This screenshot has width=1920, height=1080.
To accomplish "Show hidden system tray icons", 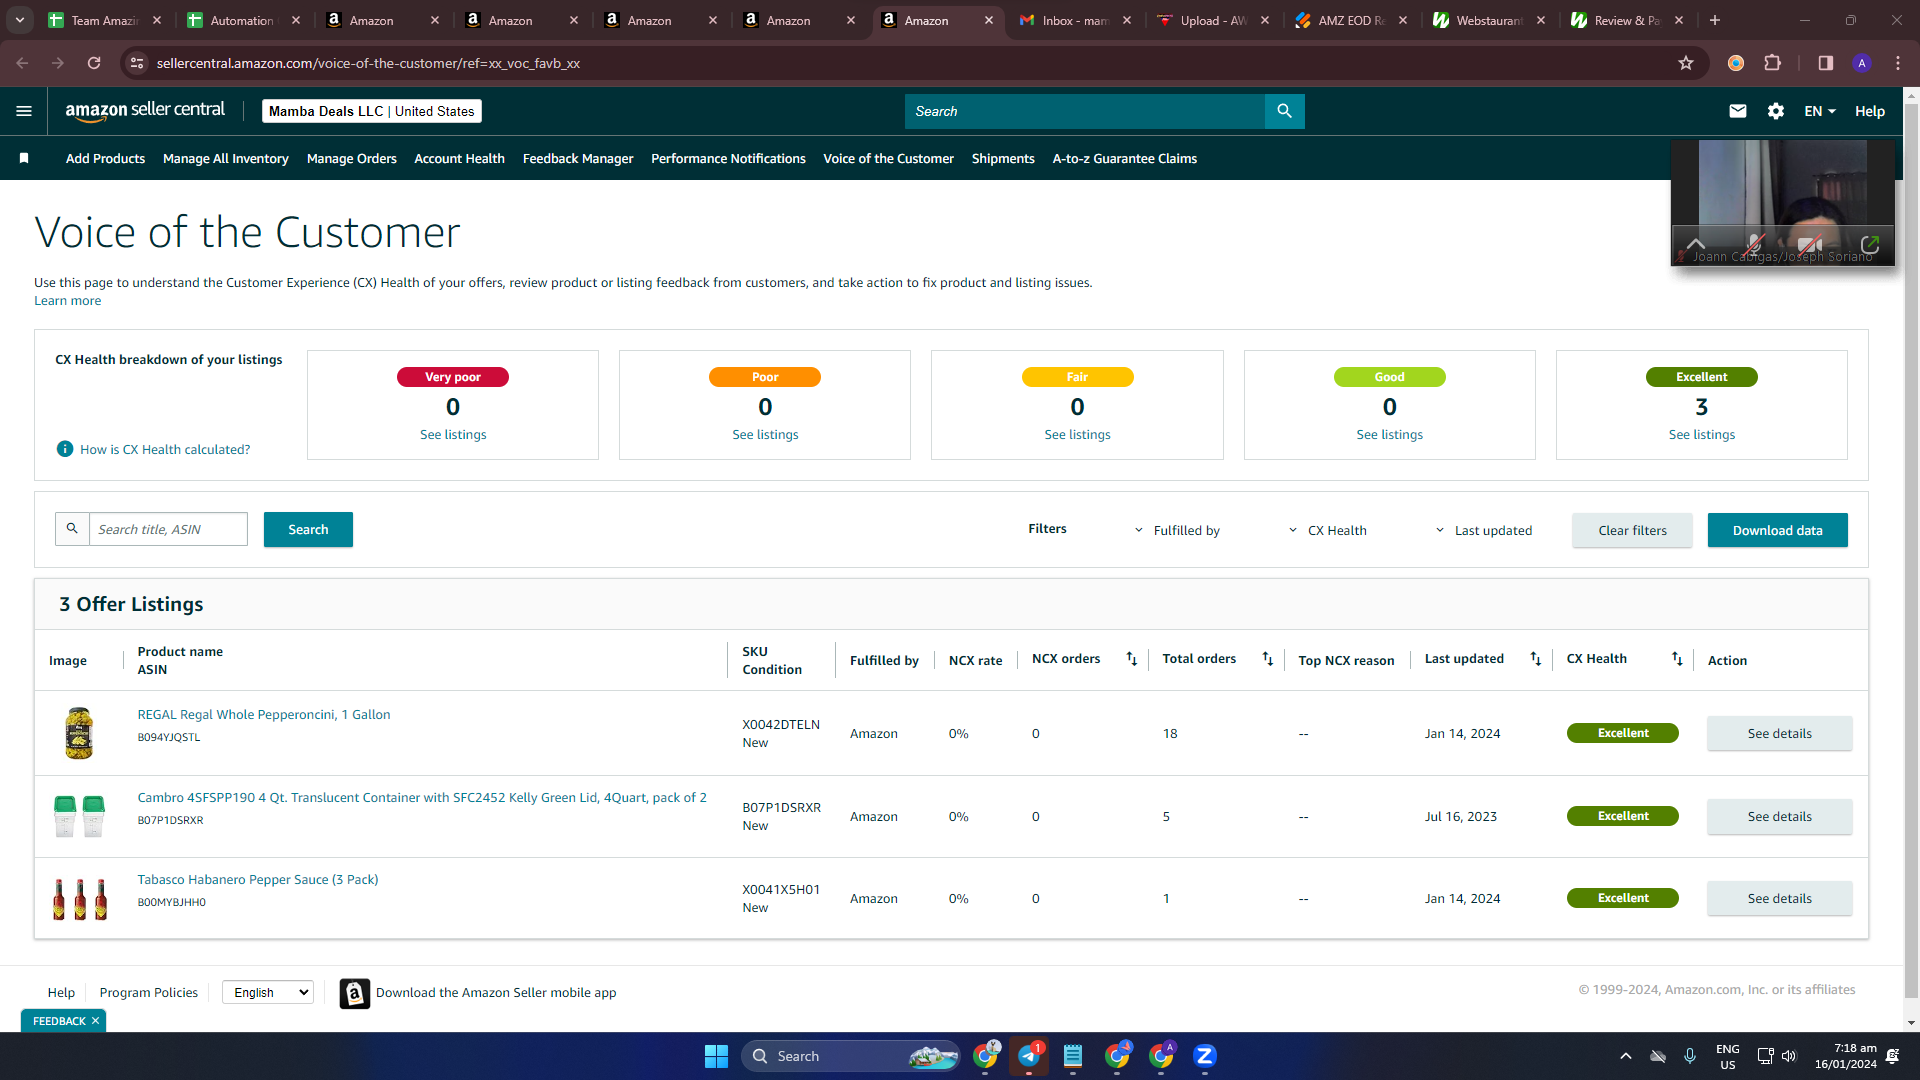I will [x=1626, y=1056].
